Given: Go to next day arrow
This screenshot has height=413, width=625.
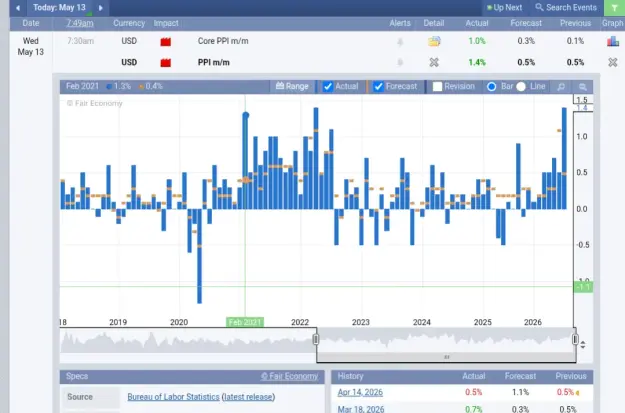Looking at the screenshot, I should click(101, 8).
